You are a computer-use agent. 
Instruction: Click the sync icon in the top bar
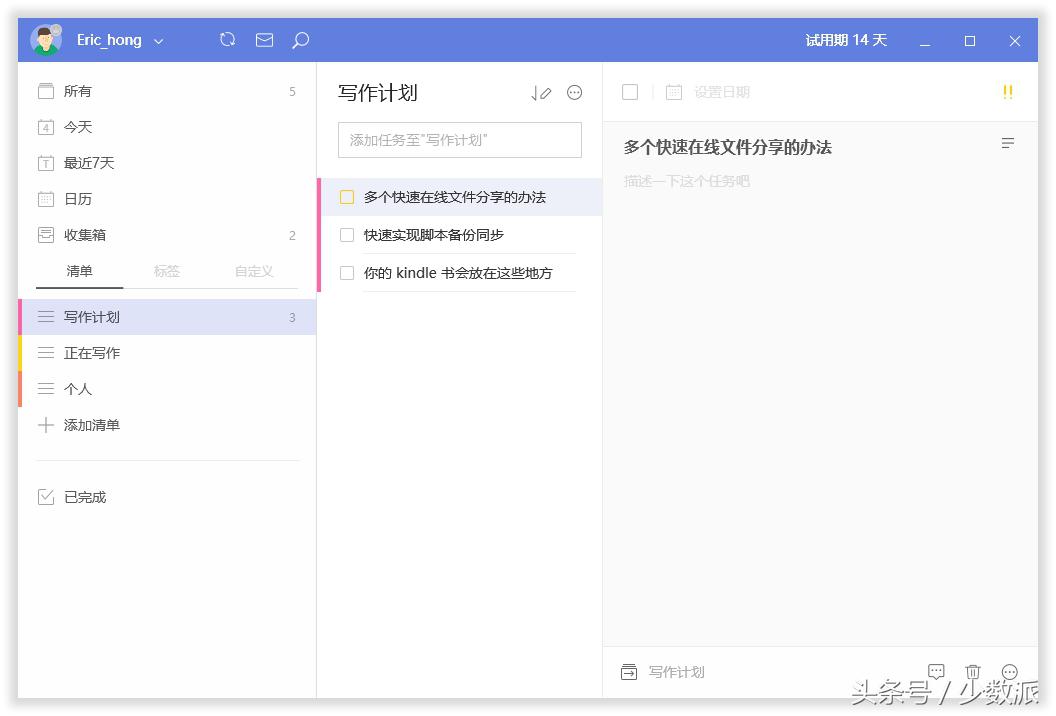pos(228,40)
